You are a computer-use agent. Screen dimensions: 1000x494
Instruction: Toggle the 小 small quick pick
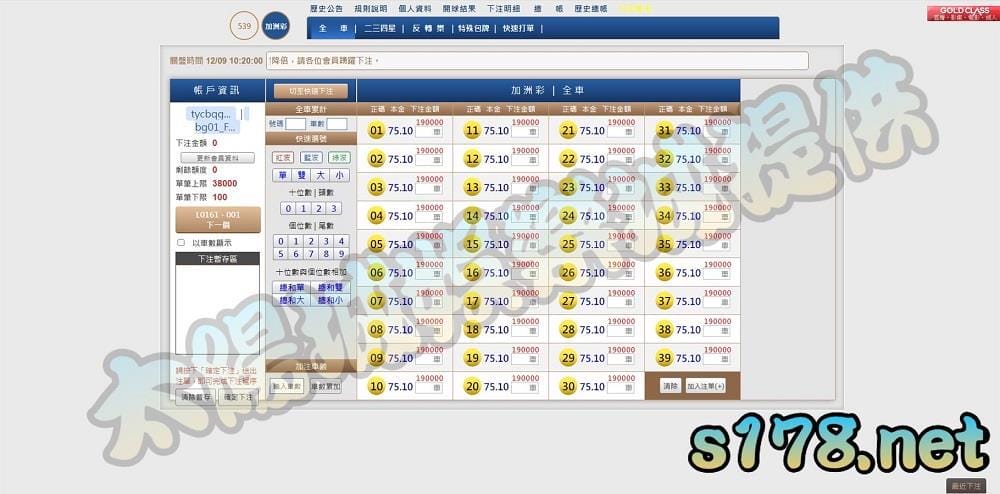pos(340,175)
